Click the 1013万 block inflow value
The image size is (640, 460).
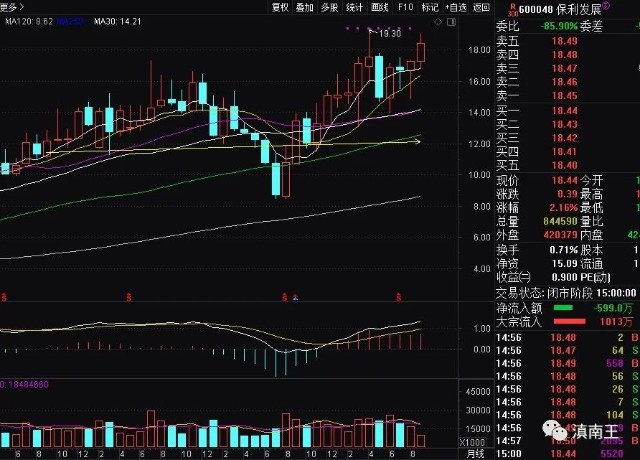pyautogui.click(x=616, y=322)
